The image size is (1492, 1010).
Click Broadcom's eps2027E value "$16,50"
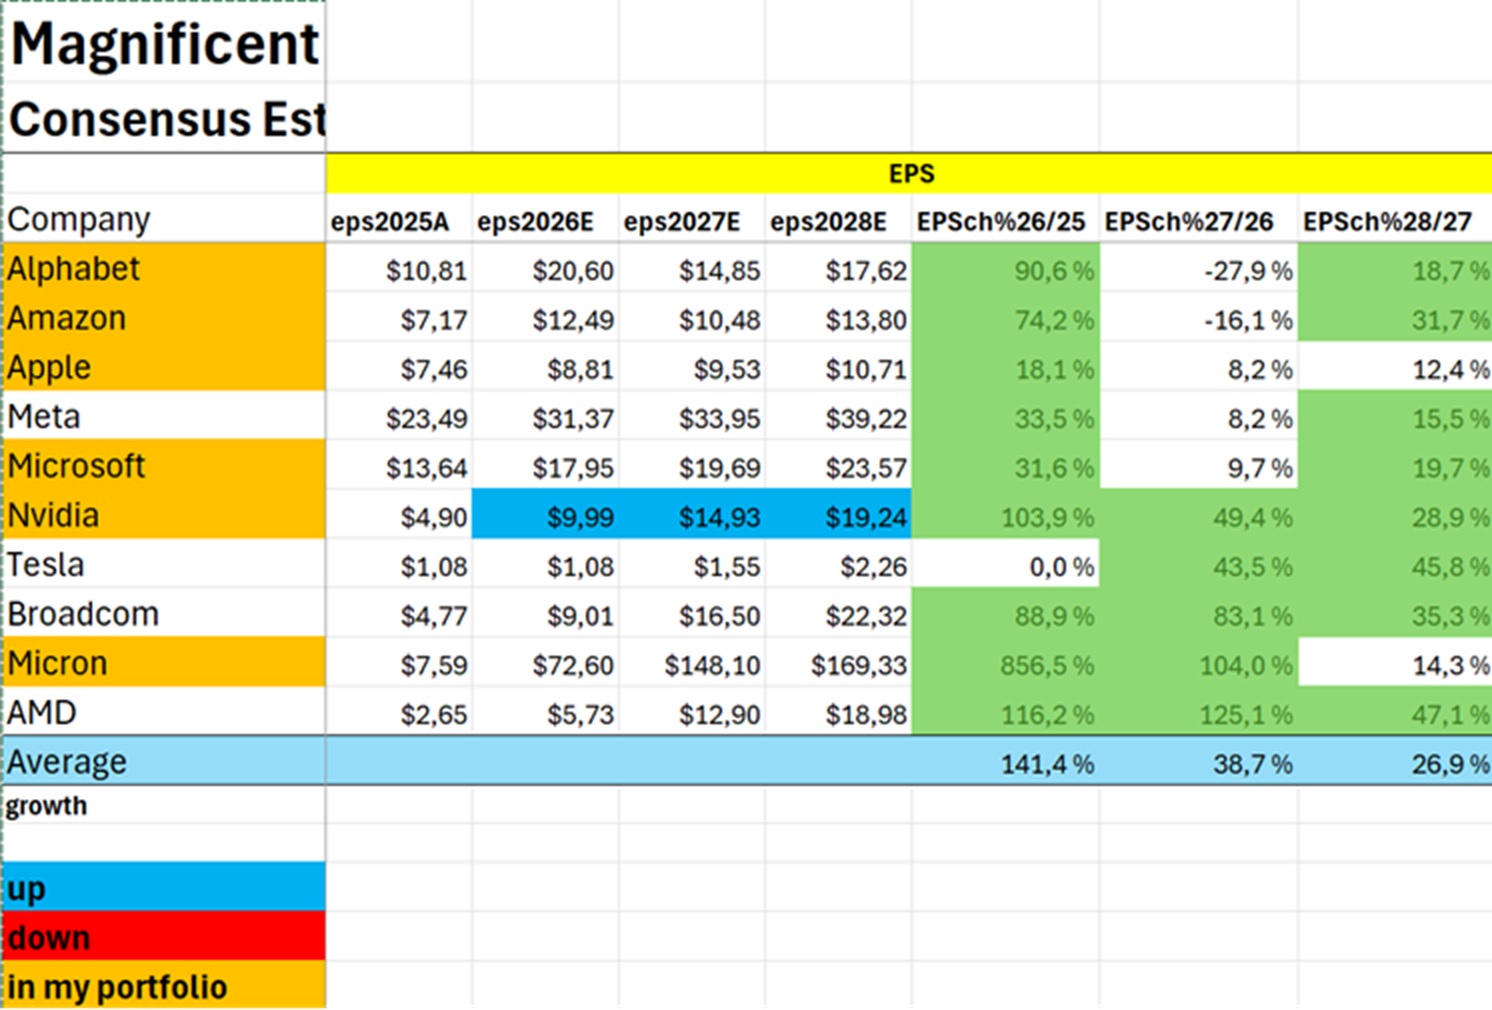(x=692, y=613)
